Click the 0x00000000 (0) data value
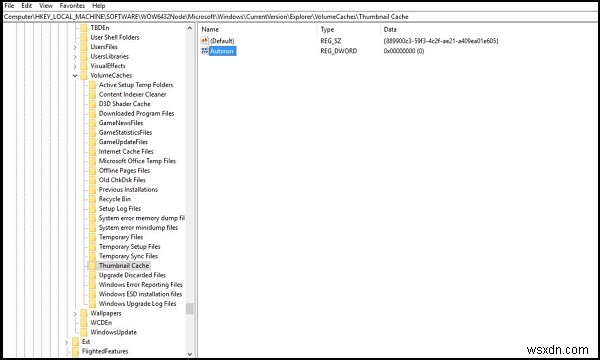The height and width of the screenshot is (360, 600). pyautogui.click(x=404, y=51)
